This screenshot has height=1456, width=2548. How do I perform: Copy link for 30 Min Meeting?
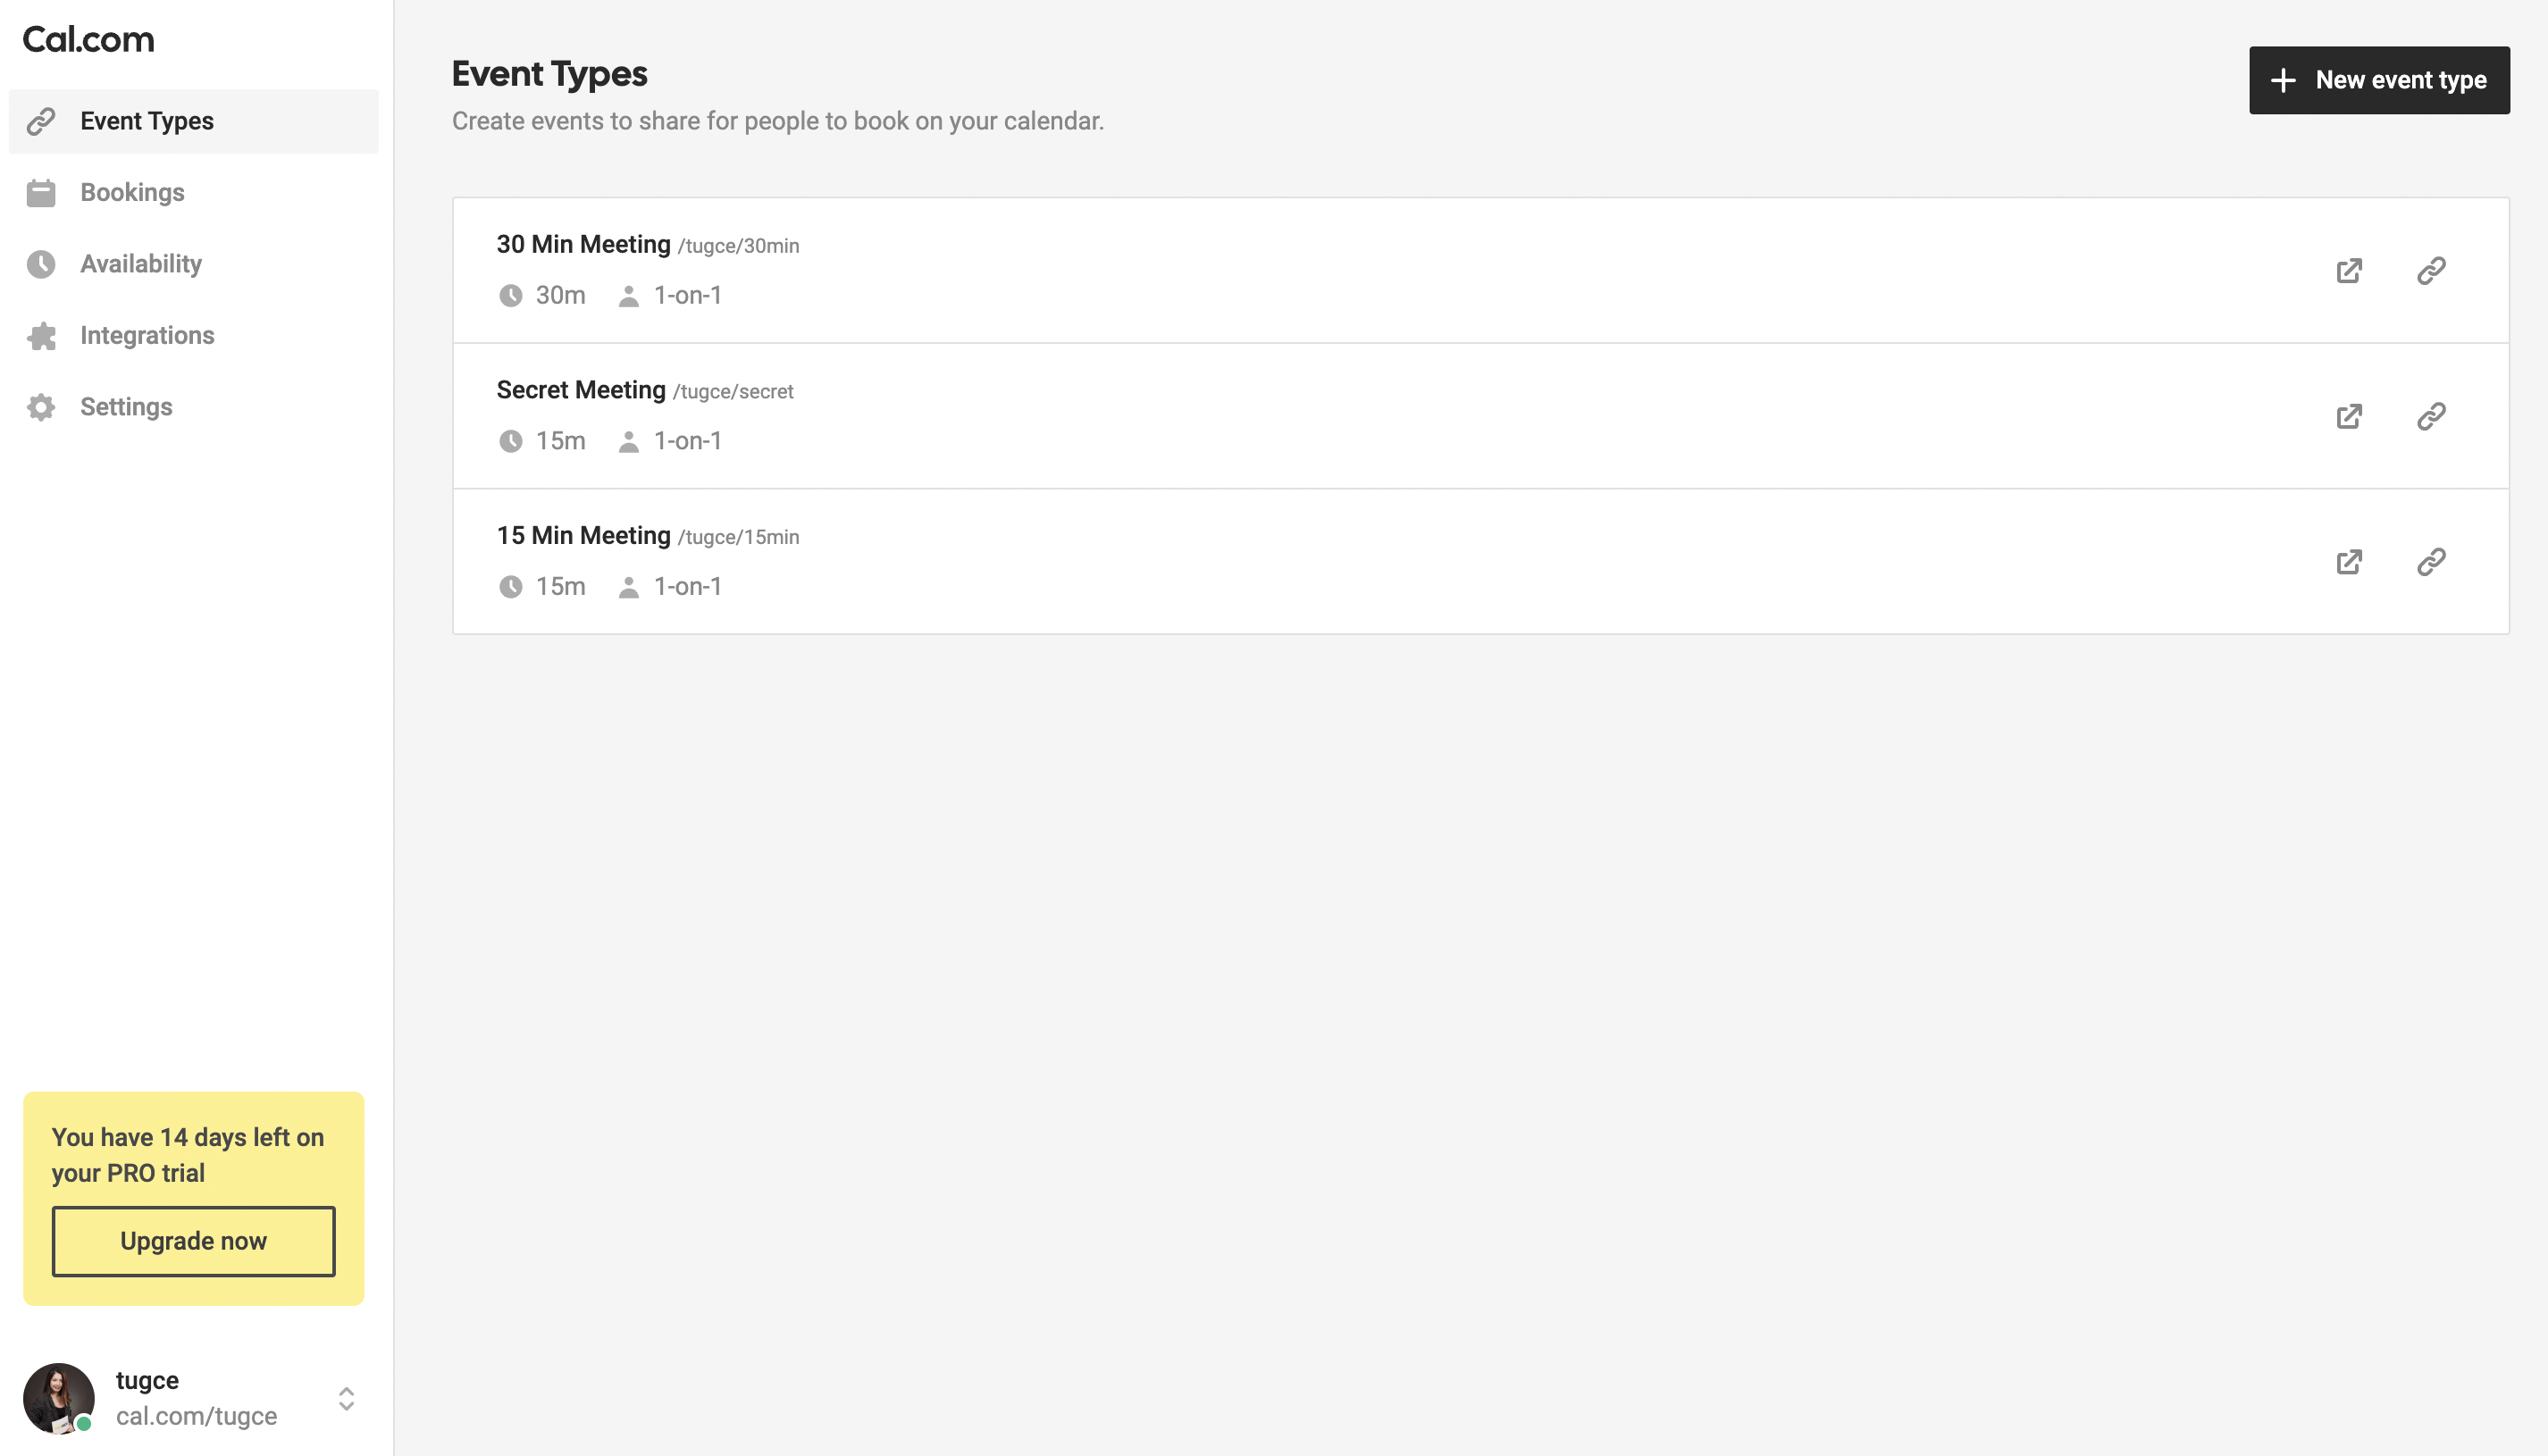2431,271
